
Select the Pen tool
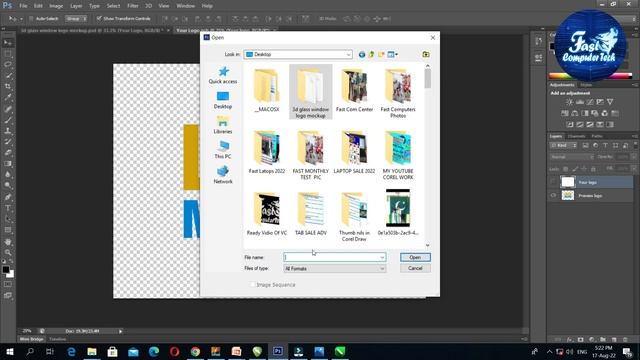pos(8,197)
